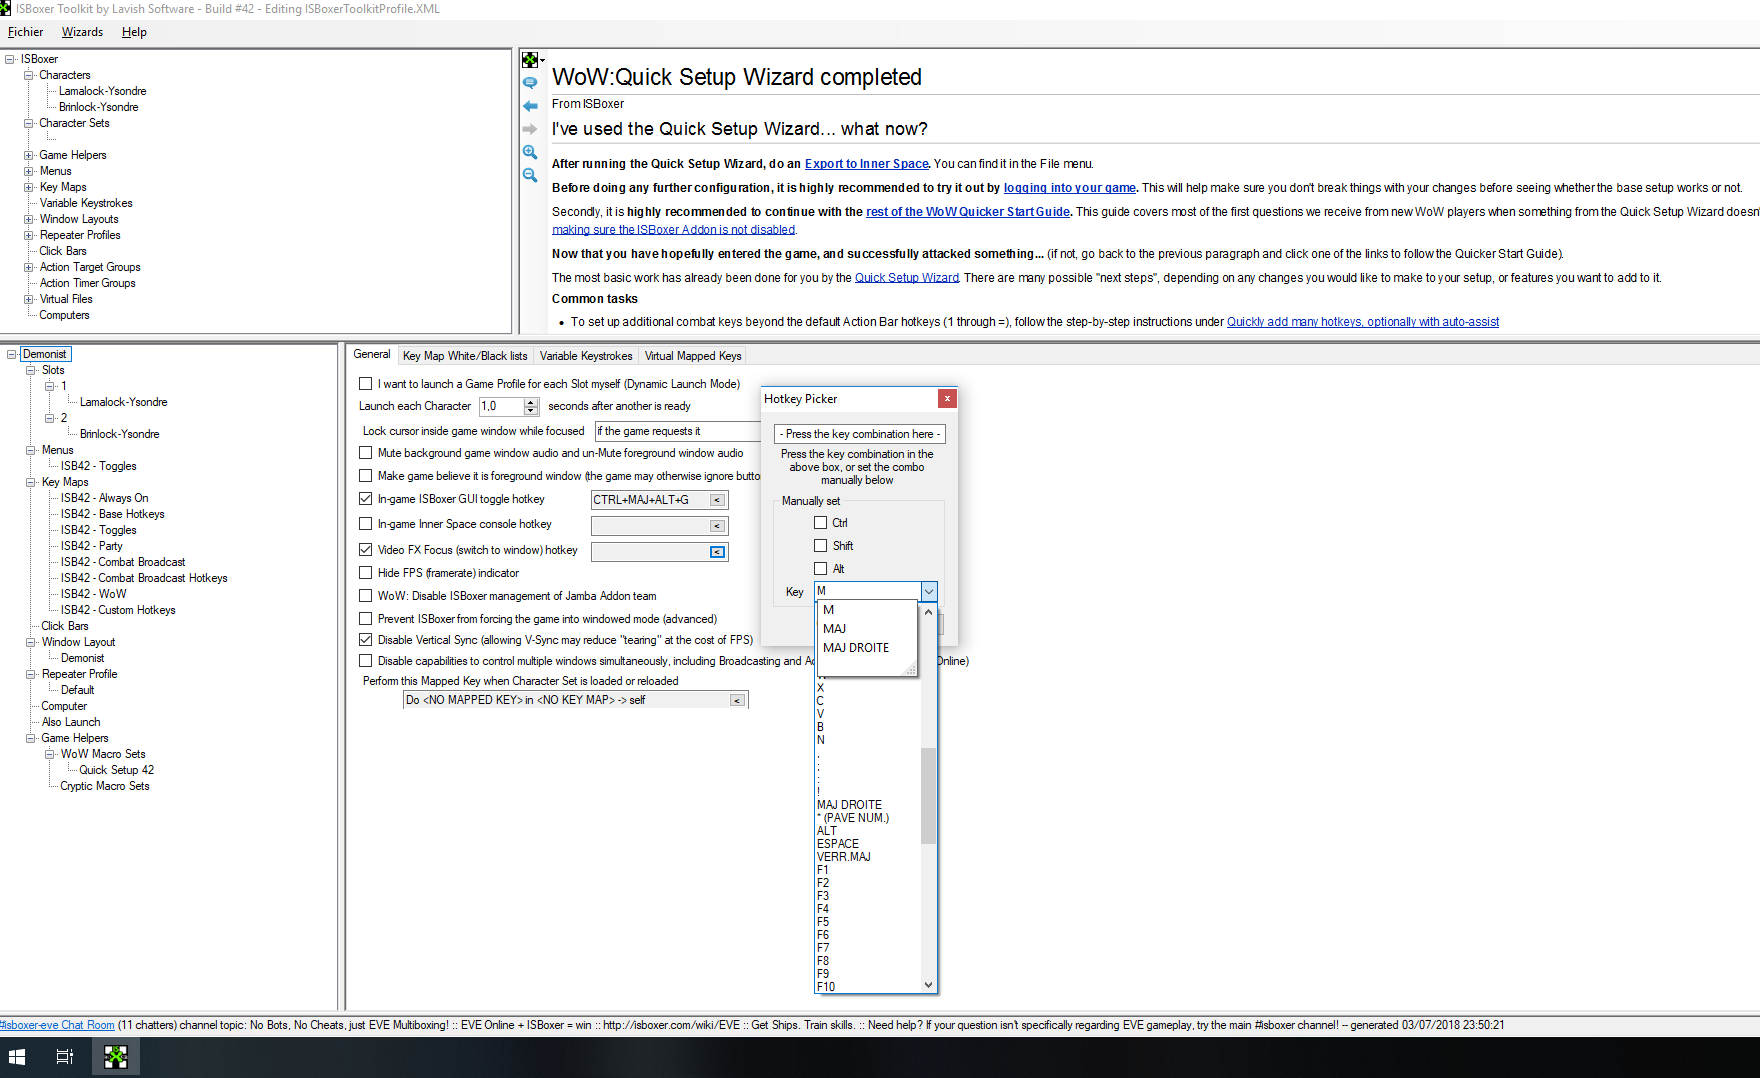Toggle Disable Vertical Sync checkbox
The height and width of the screenshot is (1078, 1760).
[x=366, y=640]
